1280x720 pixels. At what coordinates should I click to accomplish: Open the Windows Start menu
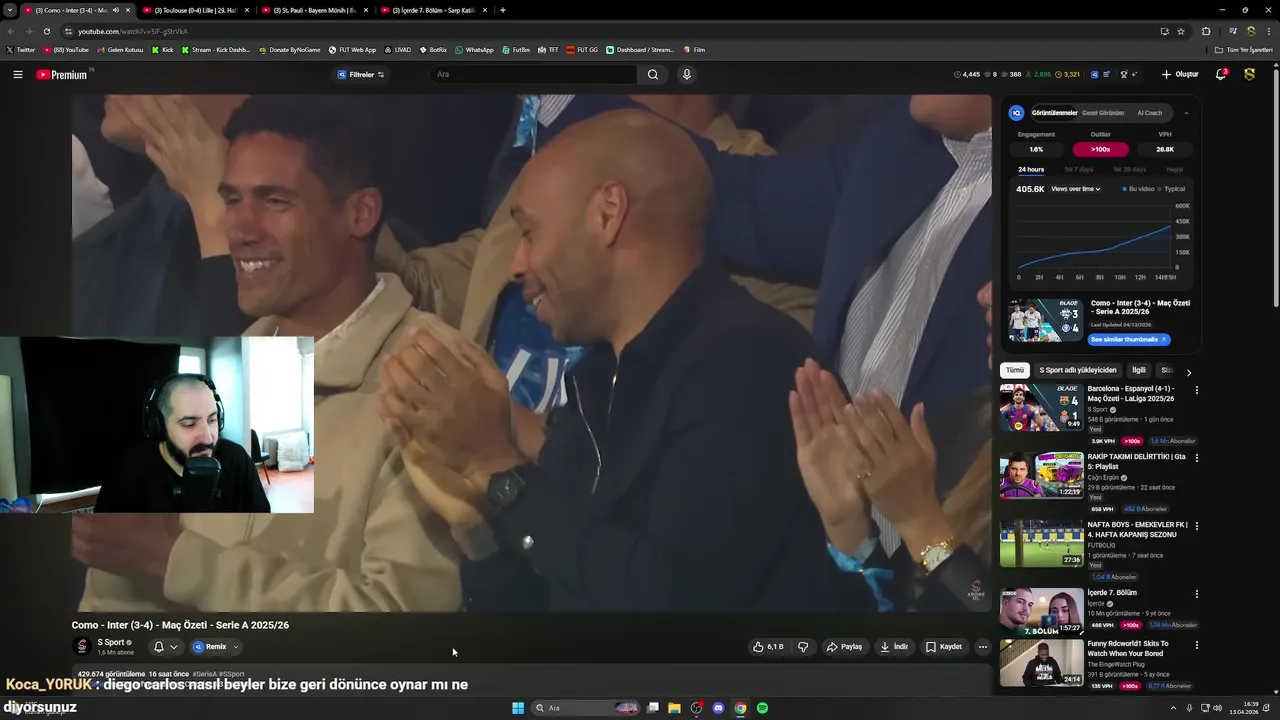[x=518, y=708]
